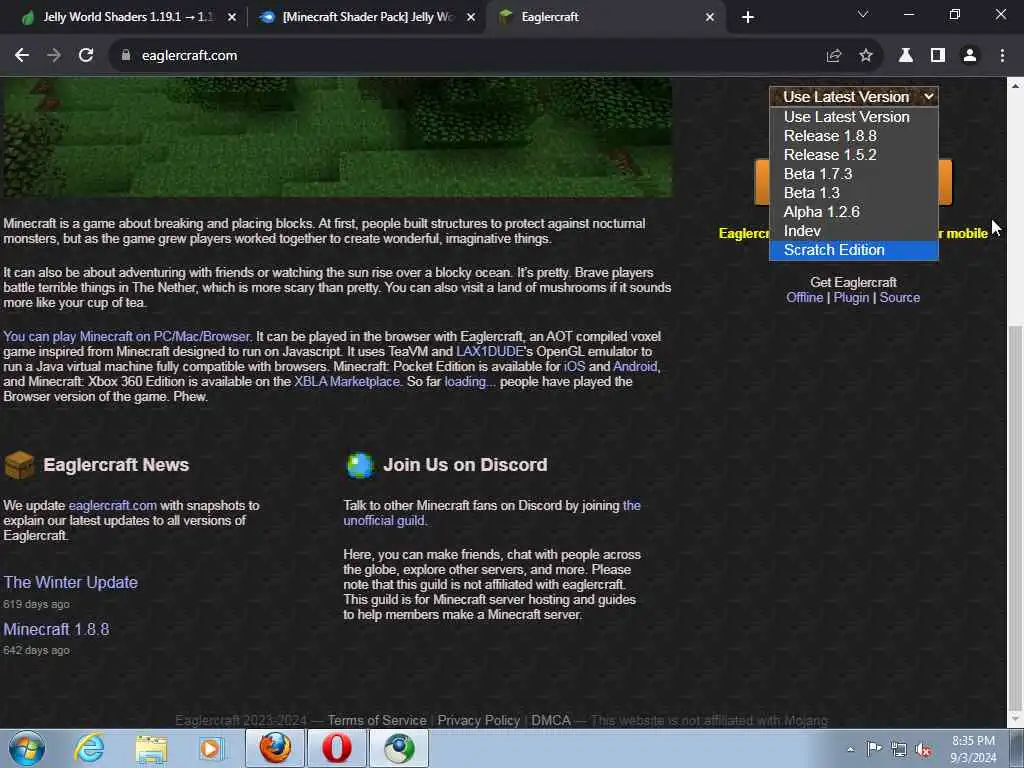Open a new tab with plus button
1024x768 pixels.
click(x=748, y=17)
